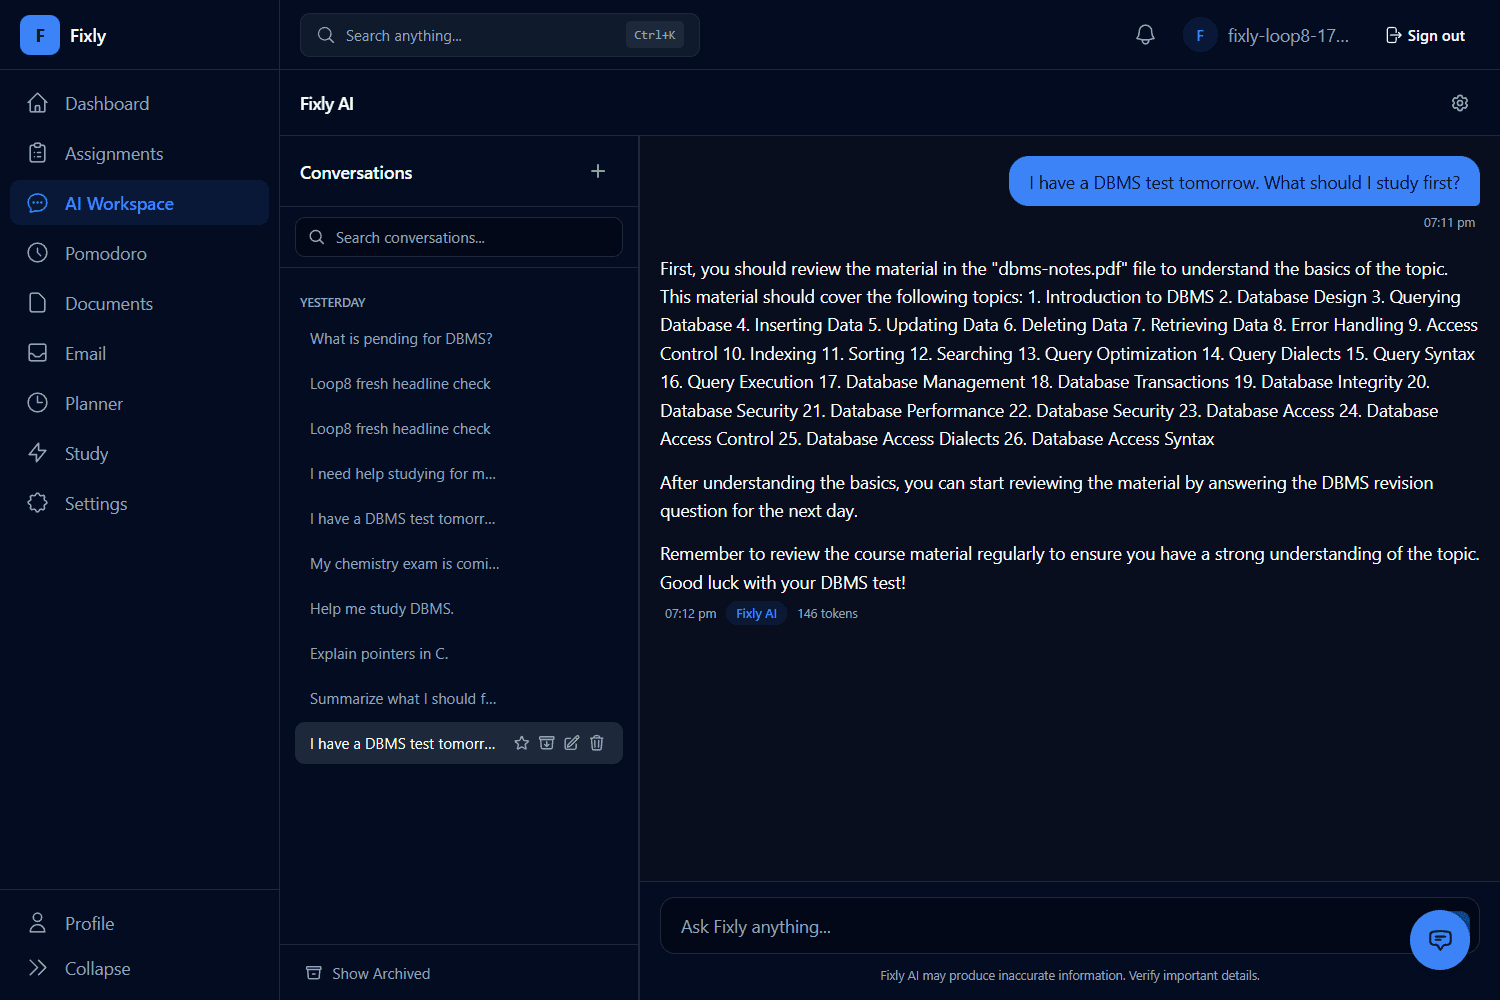The height and width of the screenshot is (1000, 1500).
Task: Click the Fixly AI badge under the reply
Action: tap(756, 613)
